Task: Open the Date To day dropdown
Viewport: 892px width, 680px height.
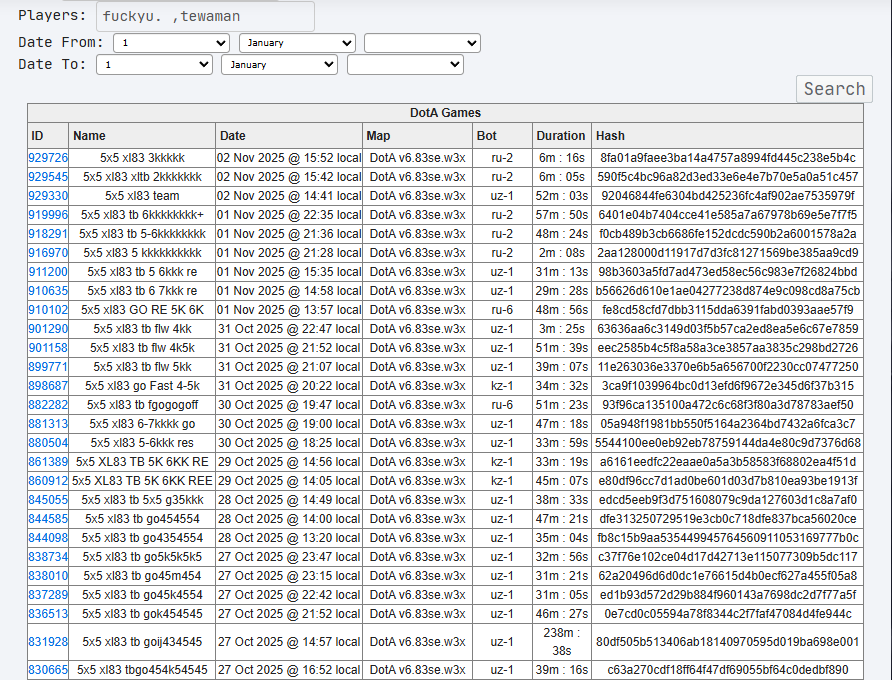Action: click(x=154, y=64)
